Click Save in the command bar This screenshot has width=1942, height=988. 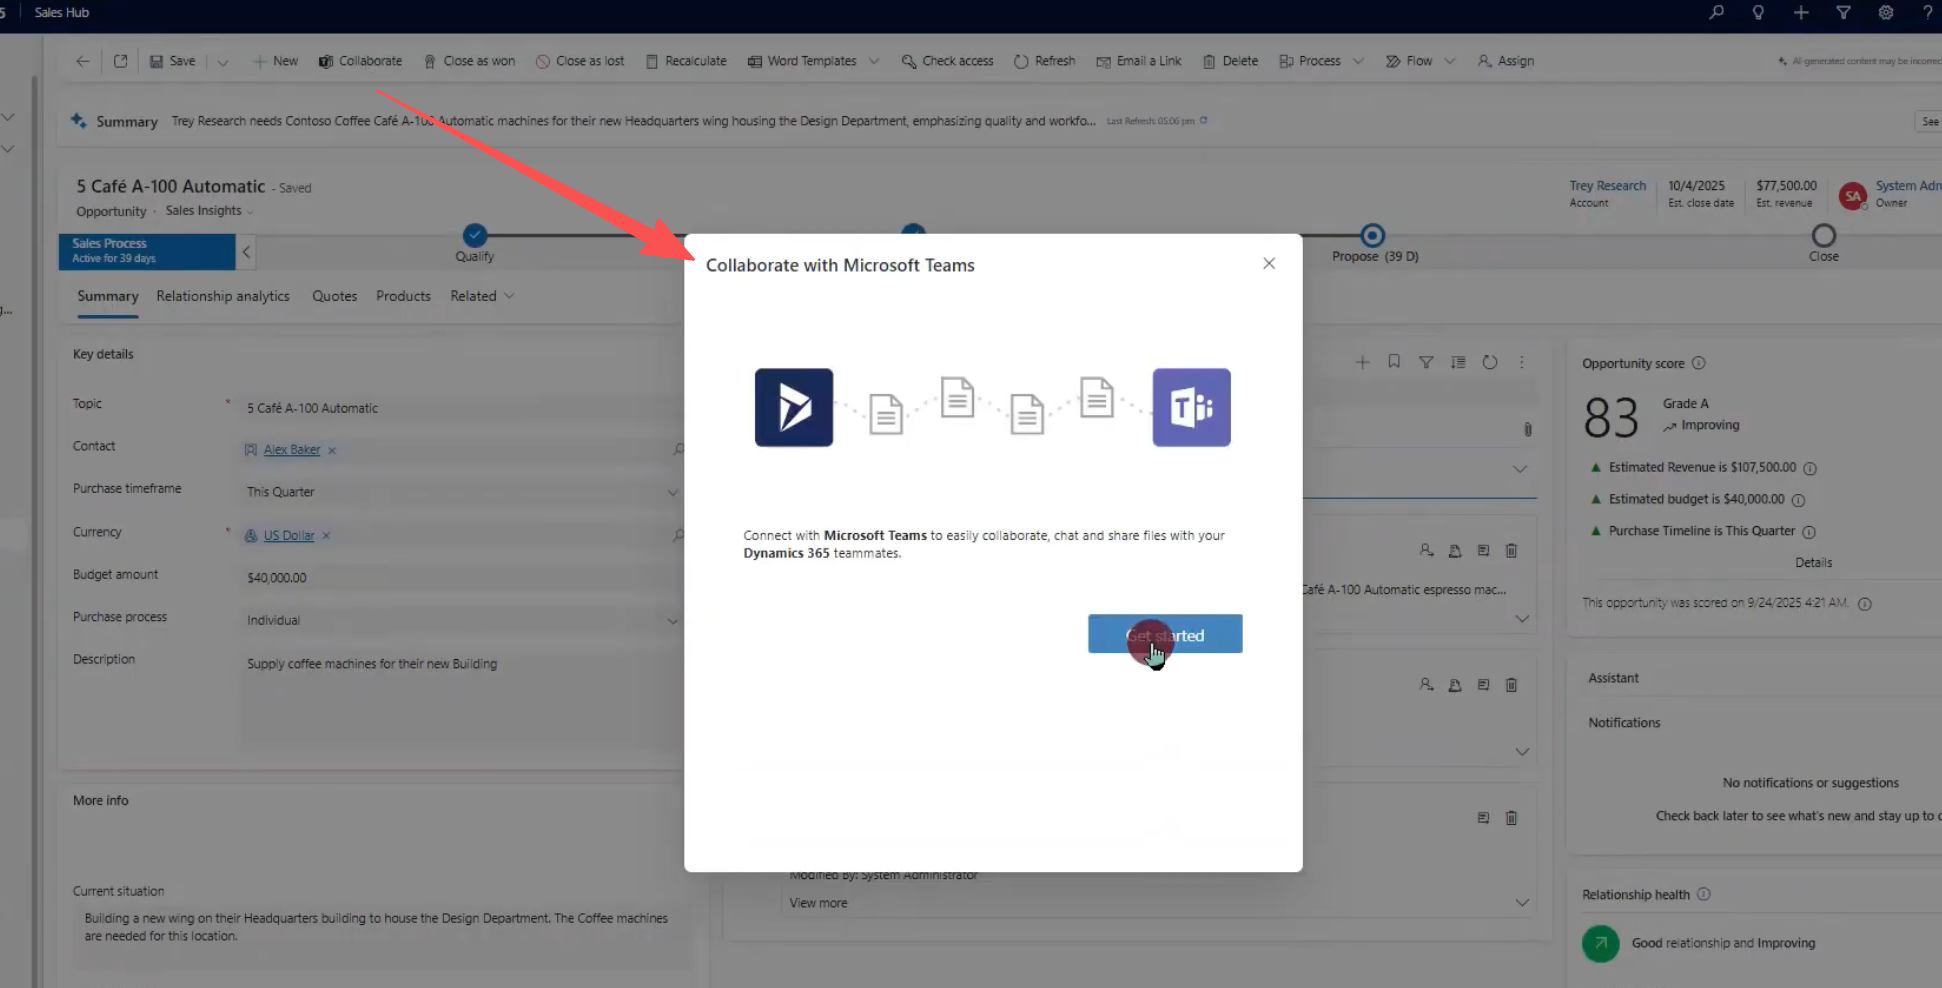coord(173,61)
